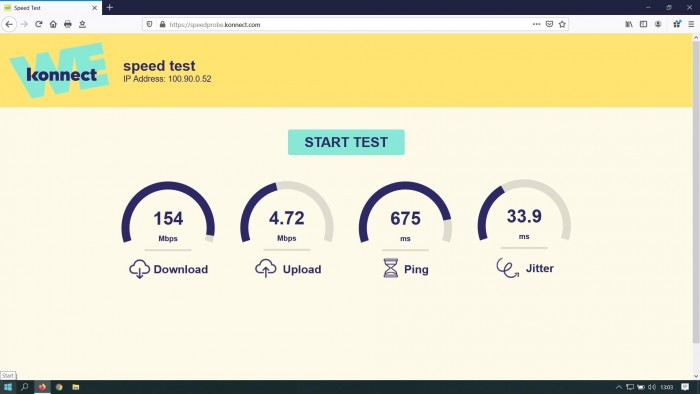This screenshot has height=394, width=700.
Task: Click the Ping label
Action: [416, 270]
